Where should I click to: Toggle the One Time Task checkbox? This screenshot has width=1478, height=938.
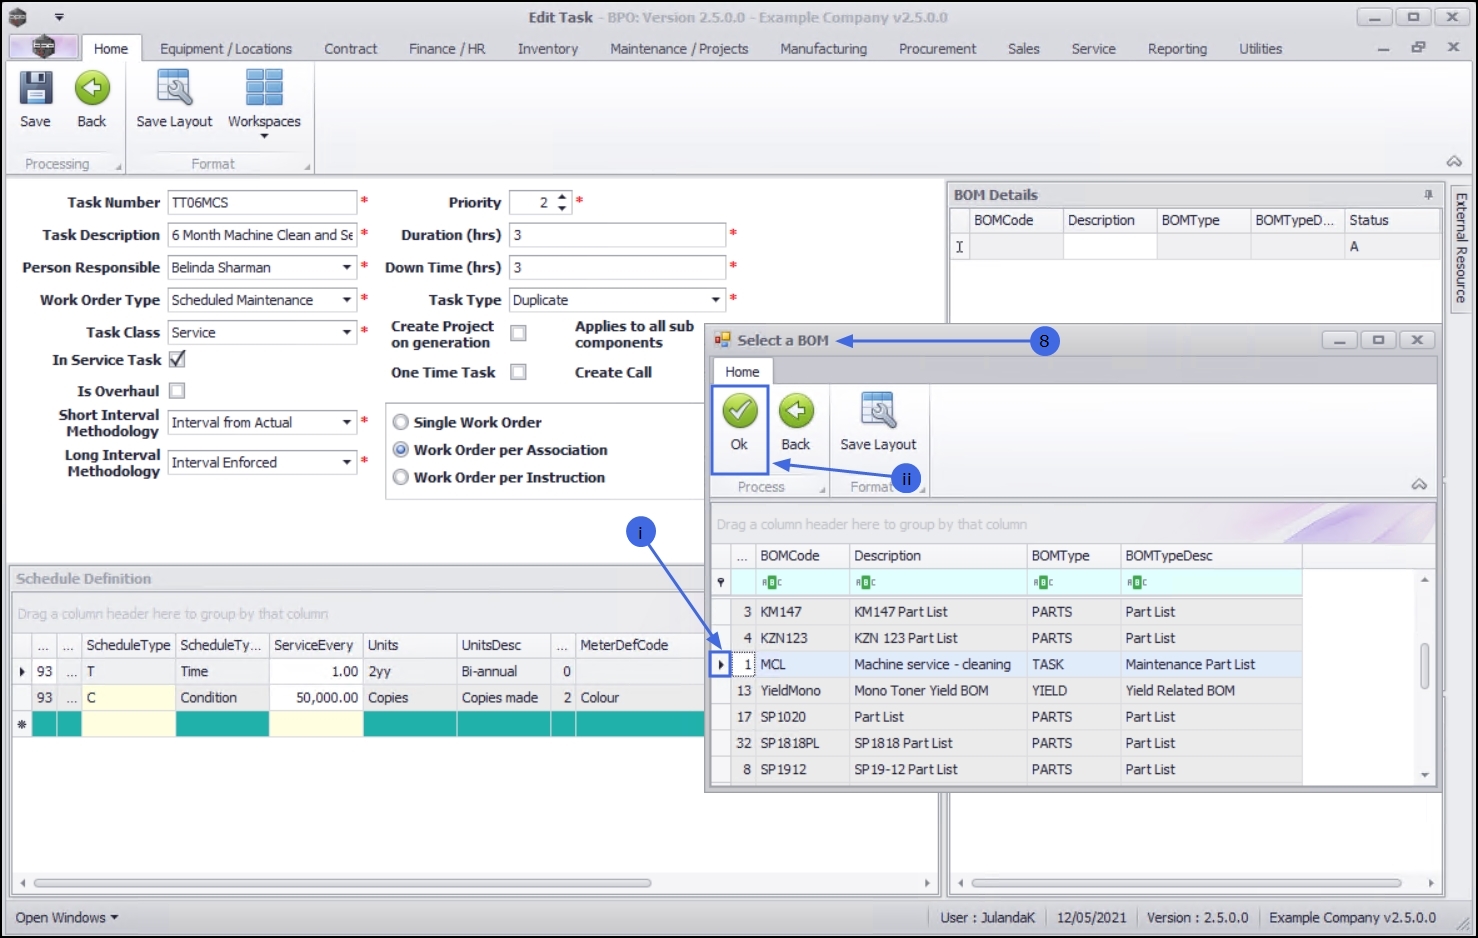(x=518, y=372)
